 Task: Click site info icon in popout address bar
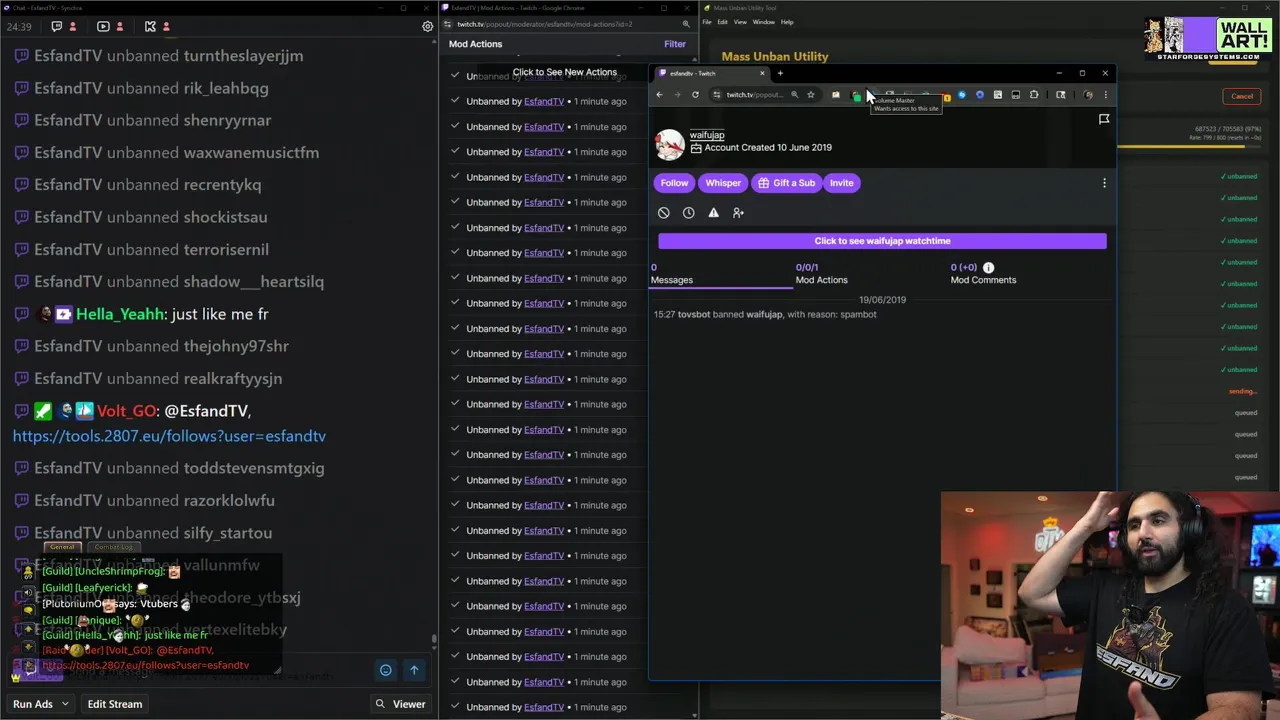(x=716, y=95)
